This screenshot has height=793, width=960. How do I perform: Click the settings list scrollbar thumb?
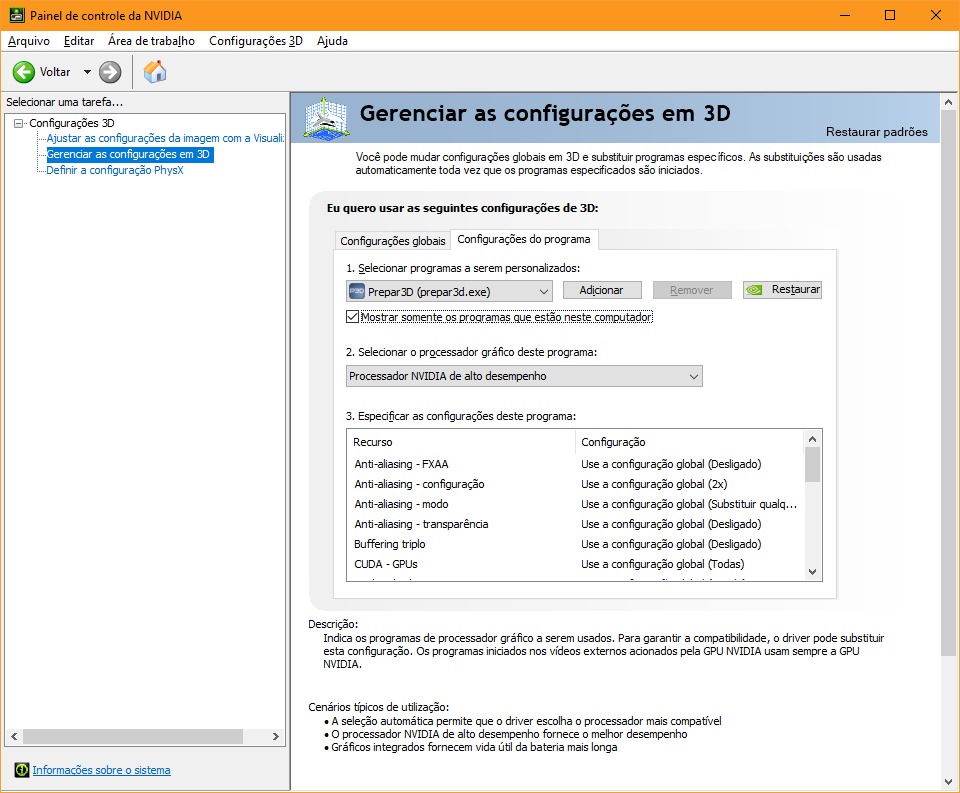pos(812,465)
